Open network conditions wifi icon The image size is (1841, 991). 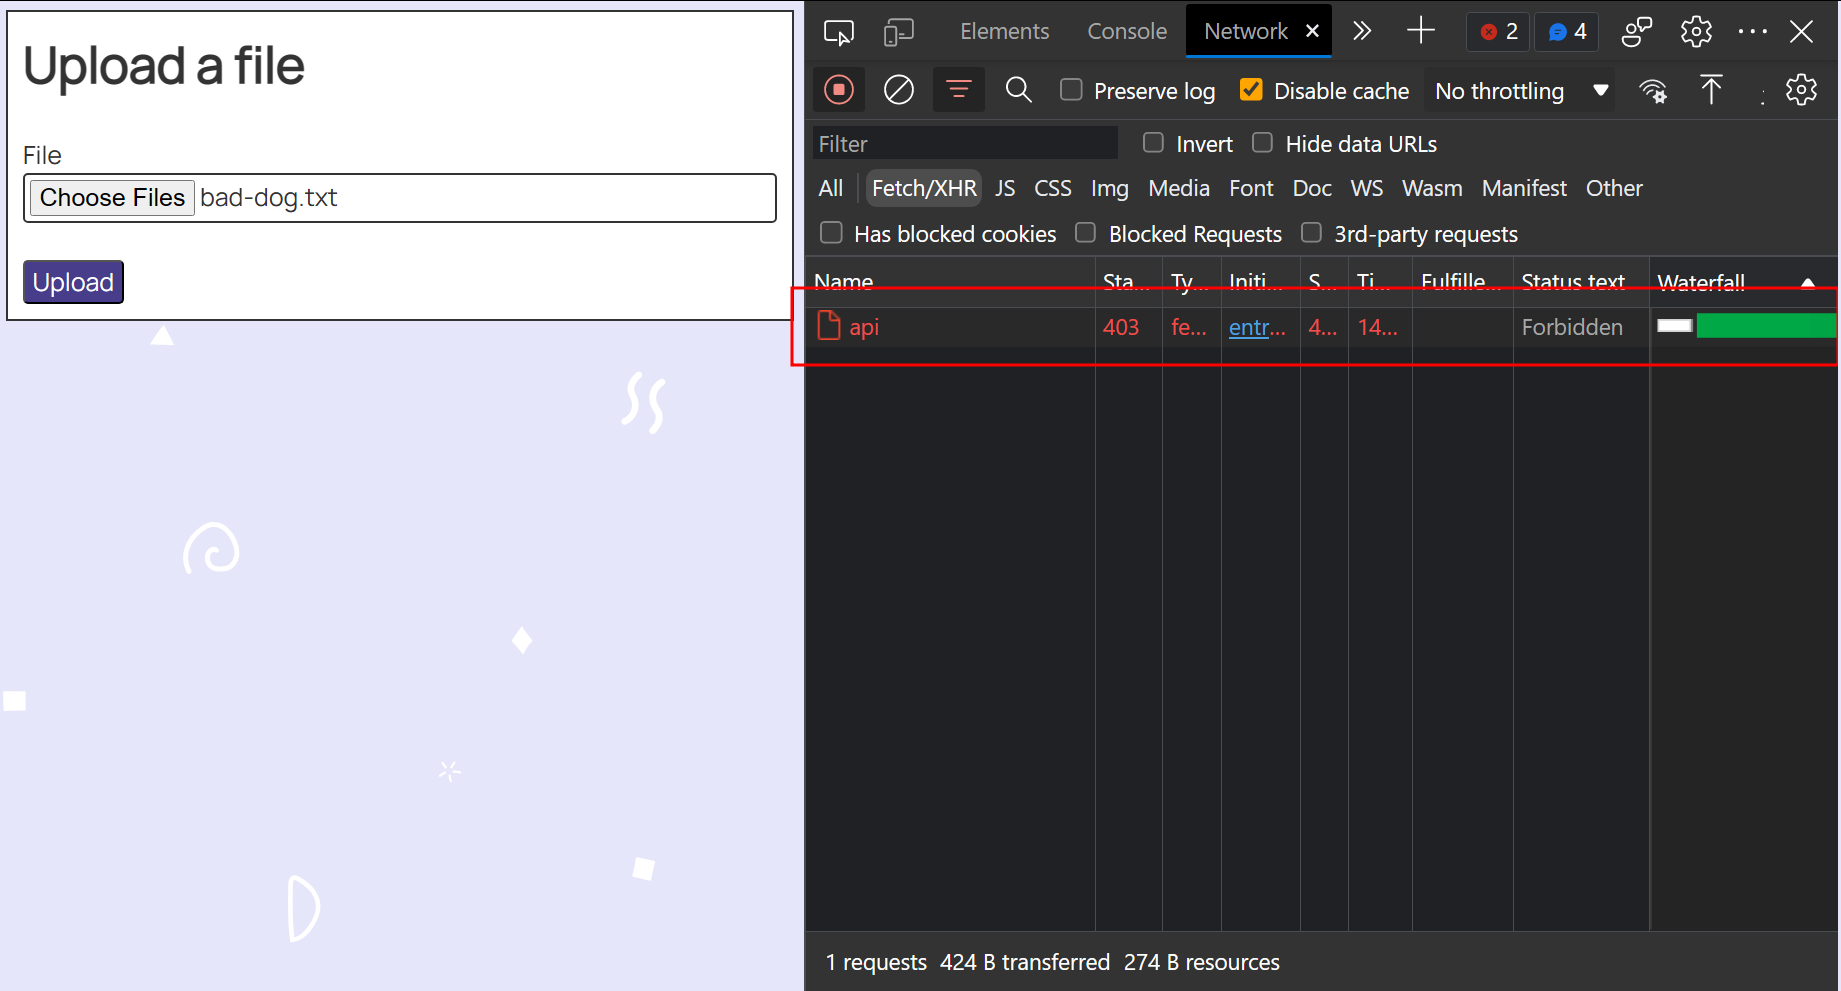1652,91
